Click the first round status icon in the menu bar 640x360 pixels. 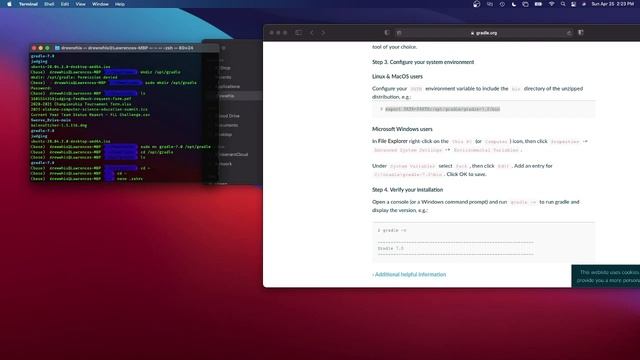(477, 4)
